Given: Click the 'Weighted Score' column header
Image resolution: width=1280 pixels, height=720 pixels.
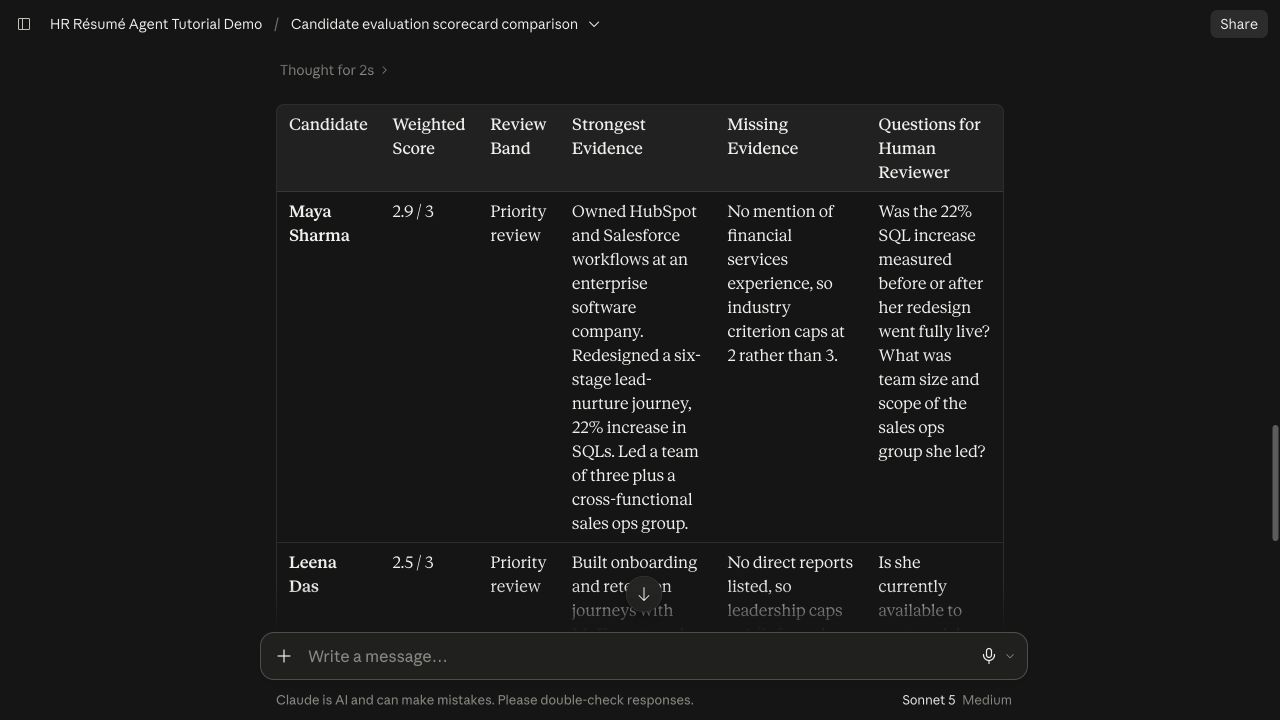Looking at the screenshot, I should click(429, 136).
